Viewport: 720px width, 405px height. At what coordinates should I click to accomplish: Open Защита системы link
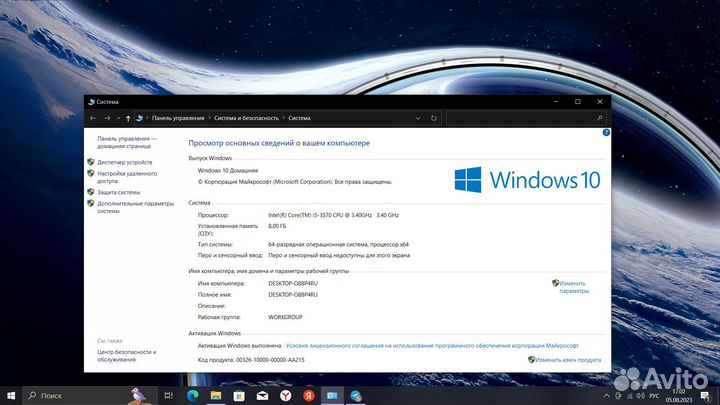tap(118, 192)
